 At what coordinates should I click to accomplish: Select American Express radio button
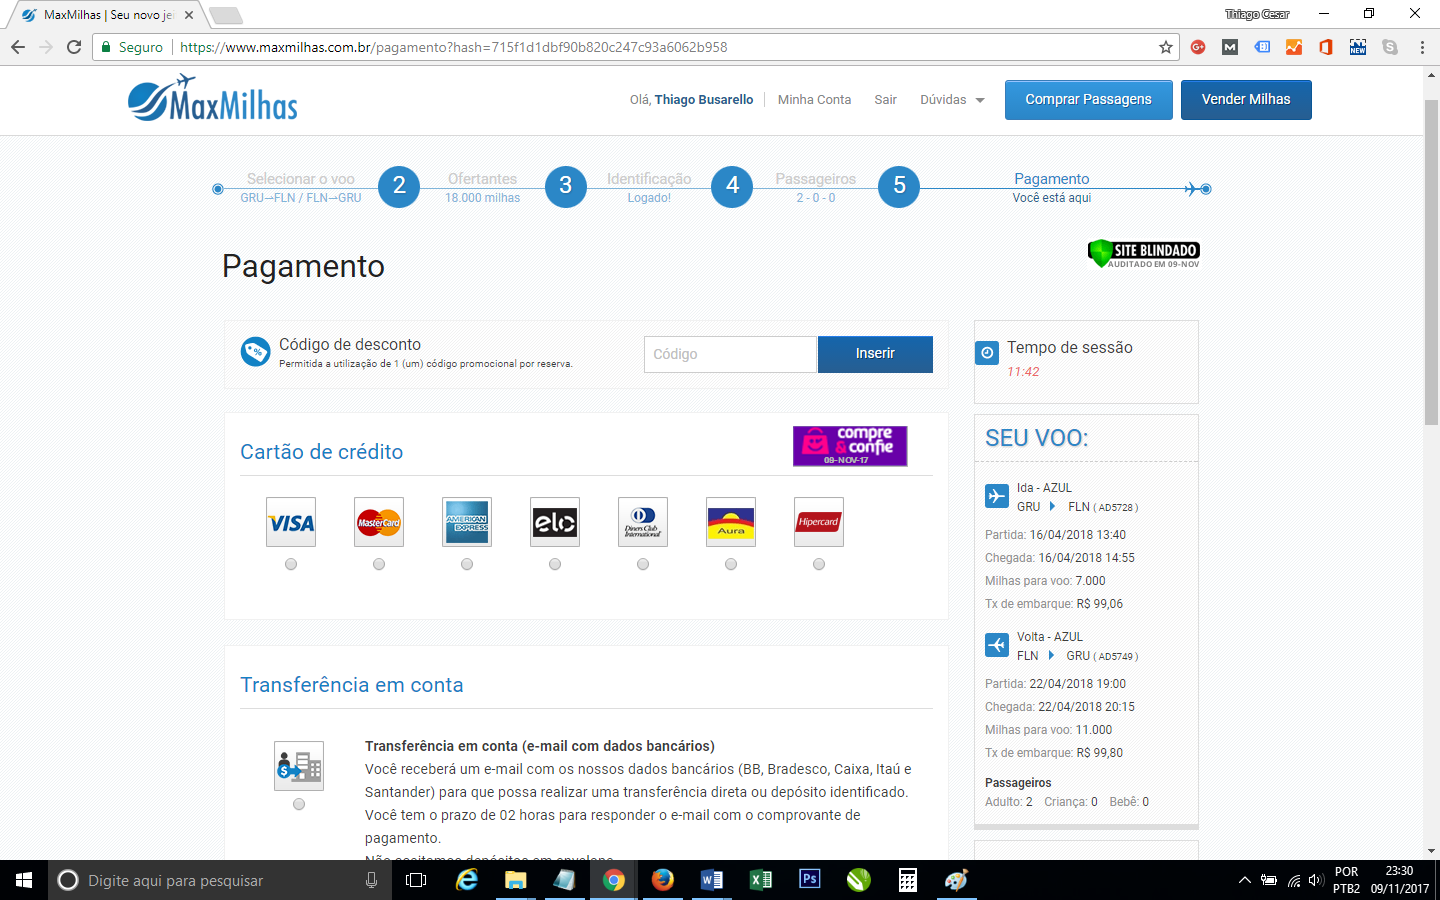(x=467, y=564)
